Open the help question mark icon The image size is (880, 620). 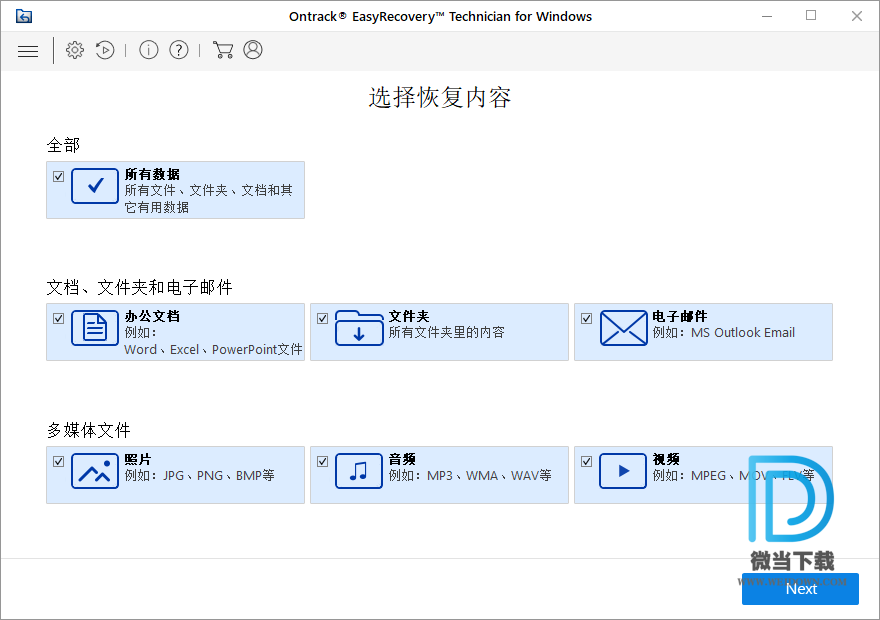179,50
